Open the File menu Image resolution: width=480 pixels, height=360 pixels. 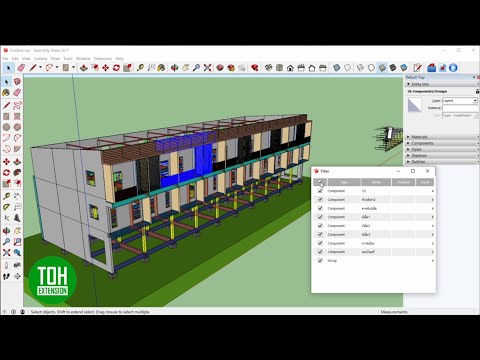coord(5,59)
